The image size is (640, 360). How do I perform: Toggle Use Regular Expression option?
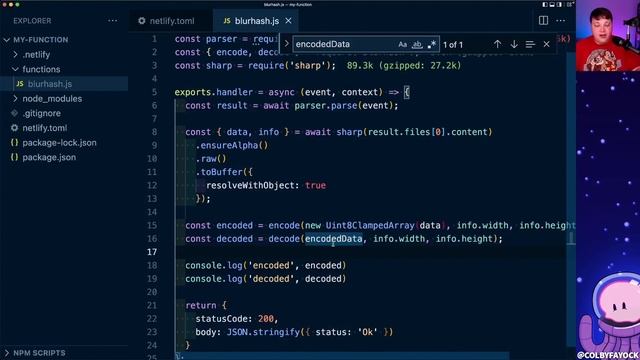click(x=431, y=44)
